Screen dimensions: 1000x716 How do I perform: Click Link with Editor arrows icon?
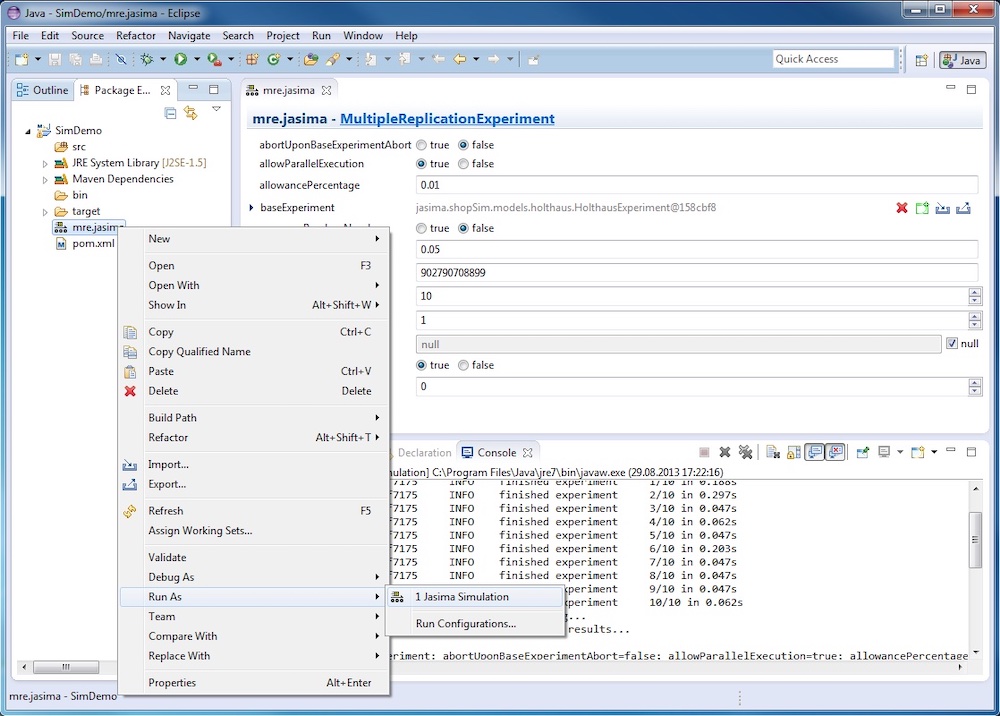pos(190,113)
